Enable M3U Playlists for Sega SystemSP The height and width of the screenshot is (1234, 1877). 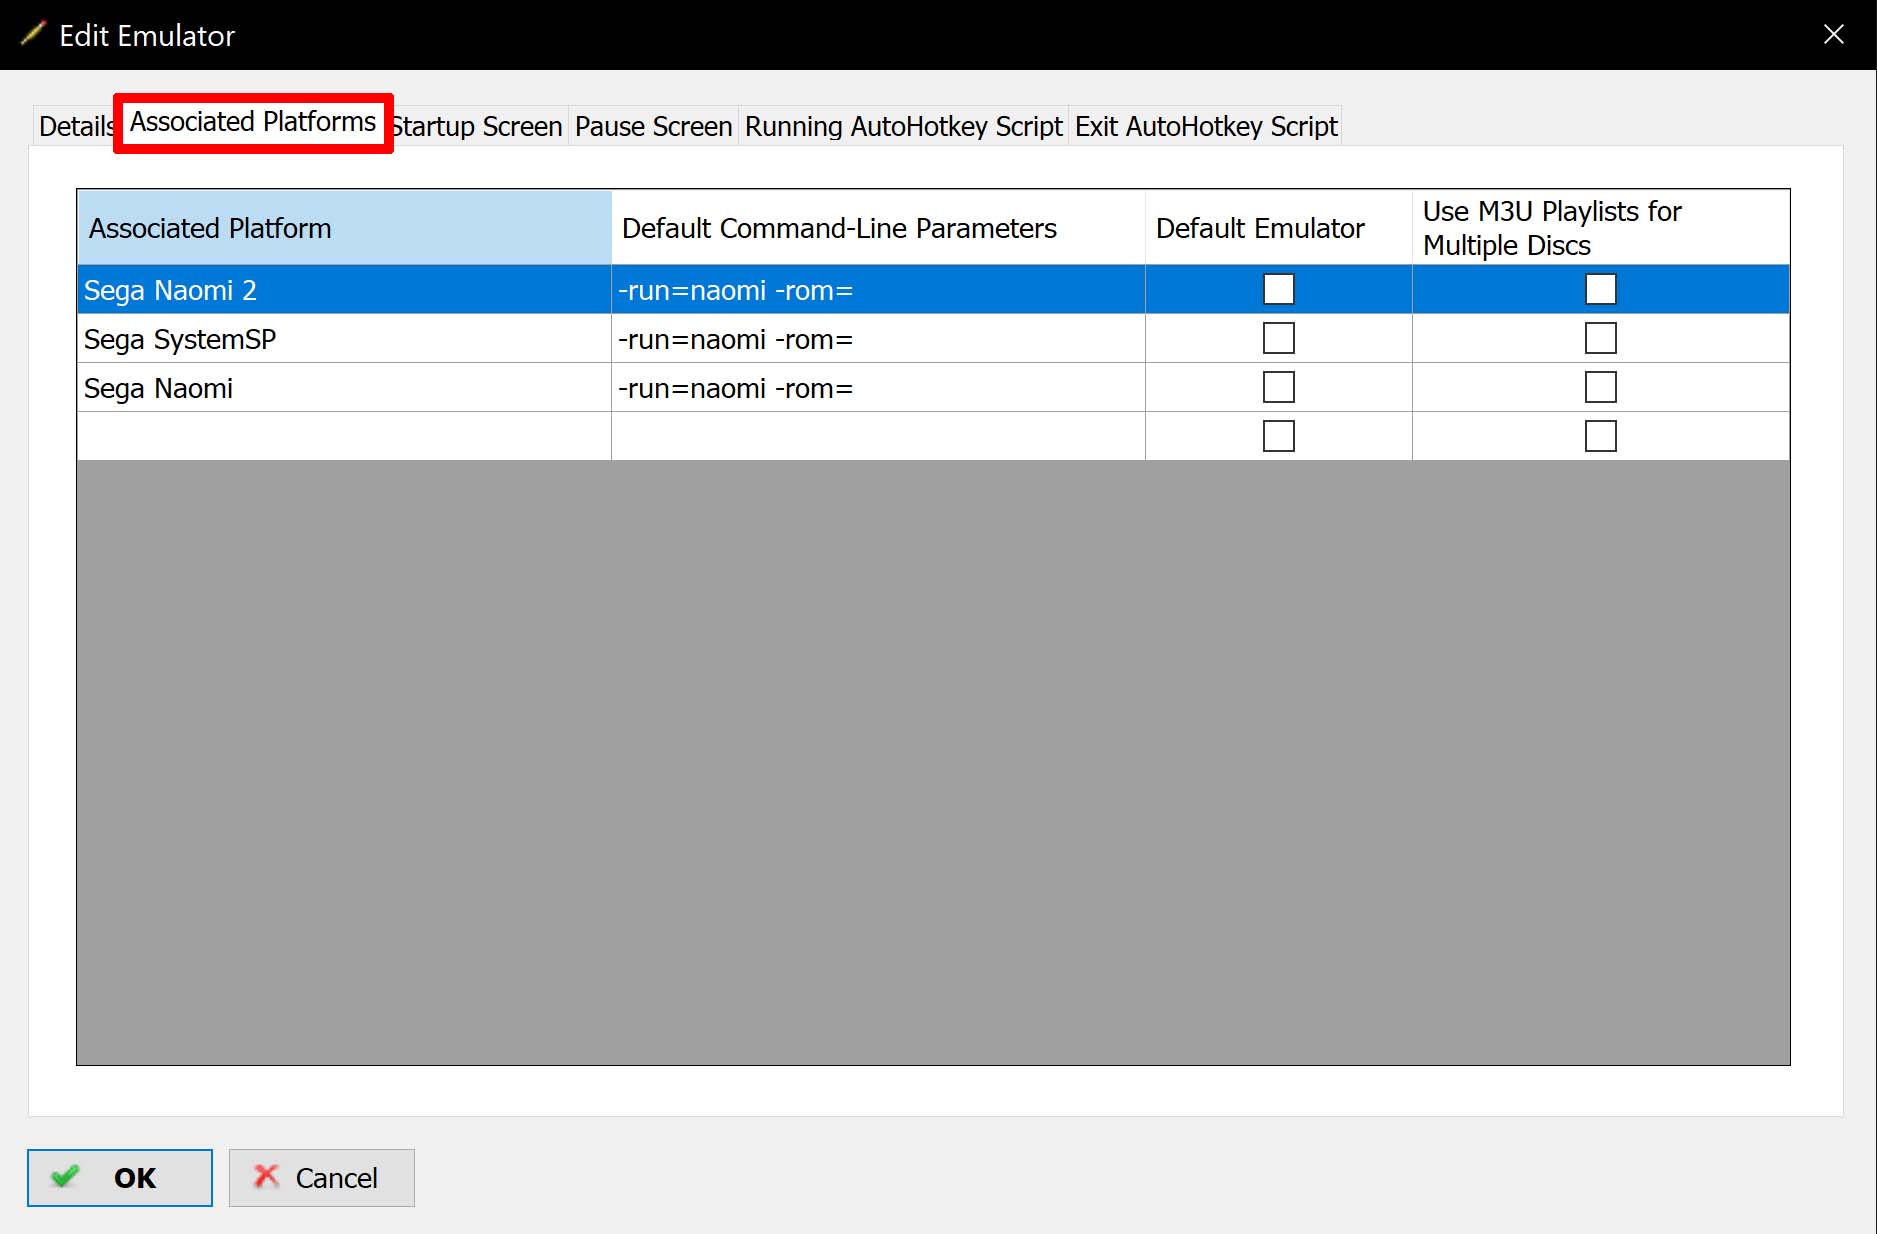point(1600,338)
